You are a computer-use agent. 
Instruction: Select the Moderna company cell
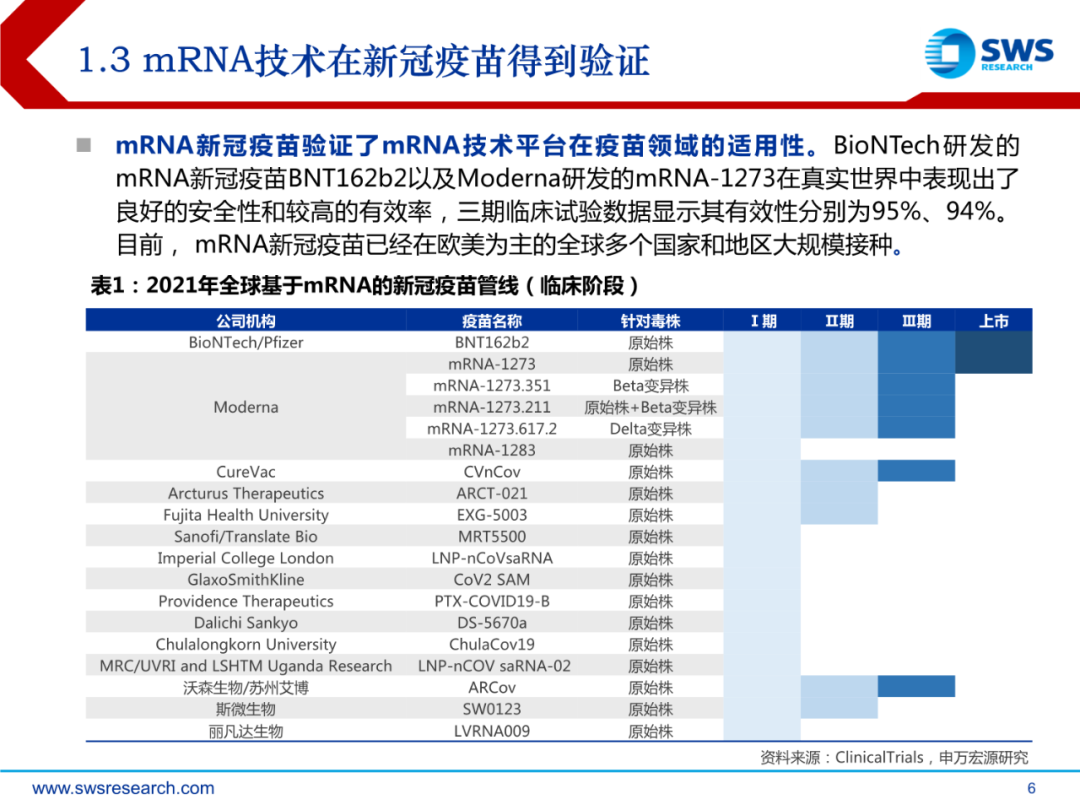coord(246,407)
